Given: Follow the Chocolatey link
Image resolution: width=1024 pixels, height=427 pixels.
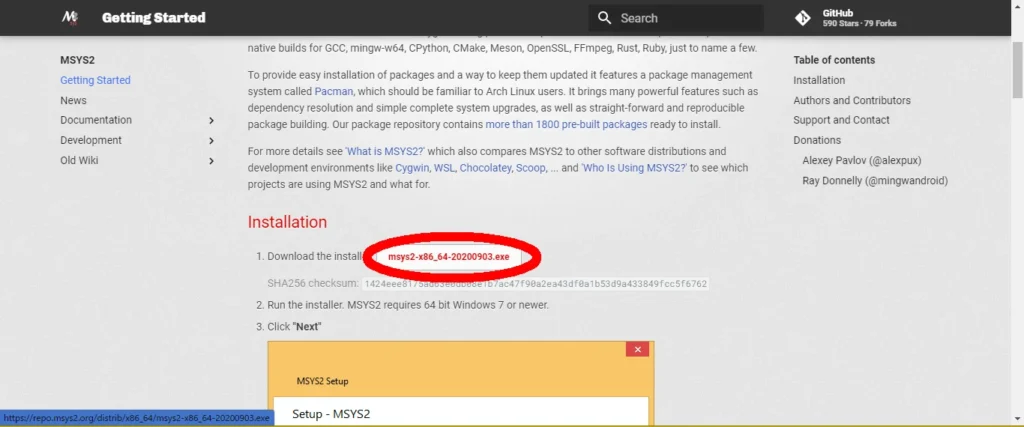Looking at the screenshot, I should (x=485, y=168).
